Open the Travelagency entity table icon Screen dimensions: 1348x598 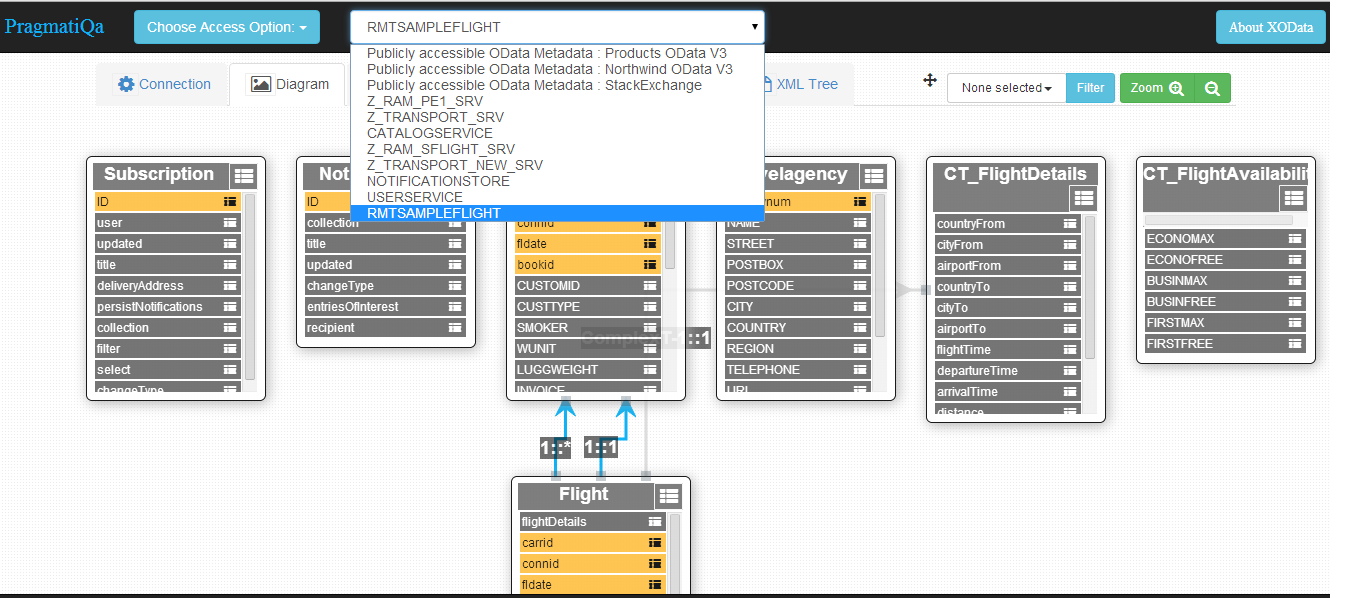tap(874, 176)
